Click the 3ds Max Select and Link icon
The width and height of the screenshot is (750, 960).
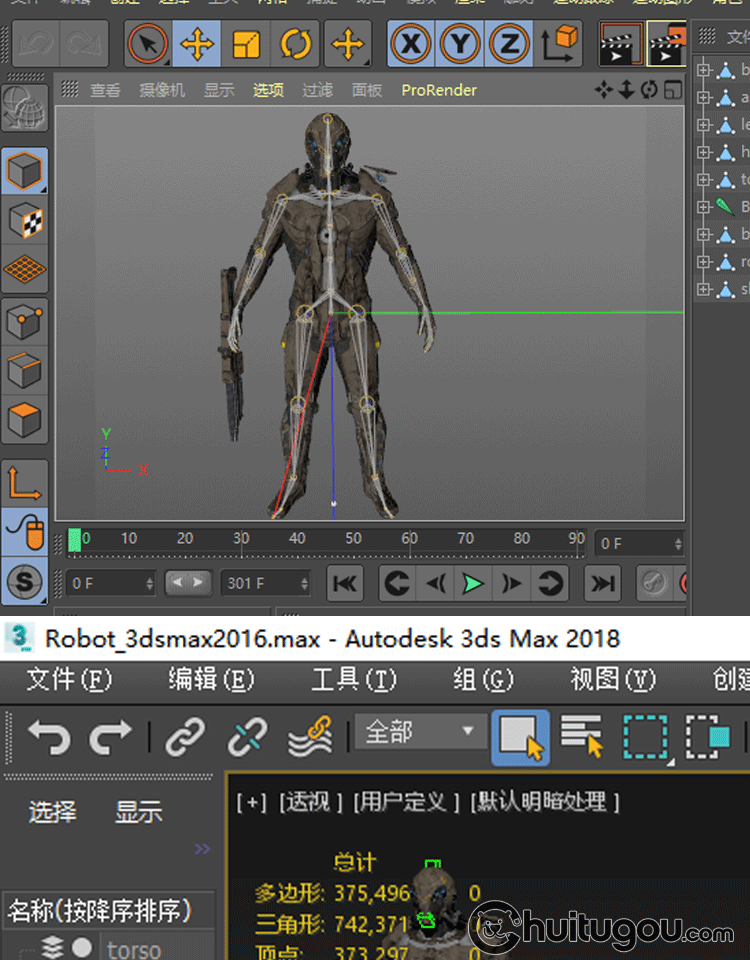pyautogui.click(x=185, y=738)
